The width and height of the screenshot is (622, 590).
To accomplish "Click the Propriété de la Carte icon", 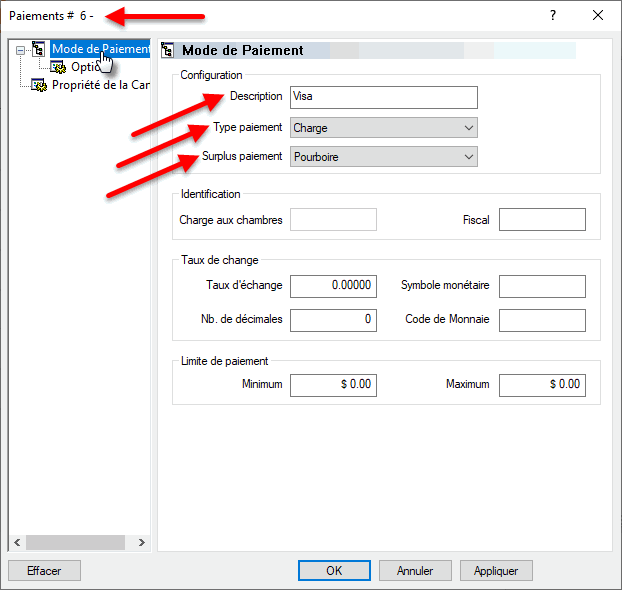I will (x=39, y=85).
